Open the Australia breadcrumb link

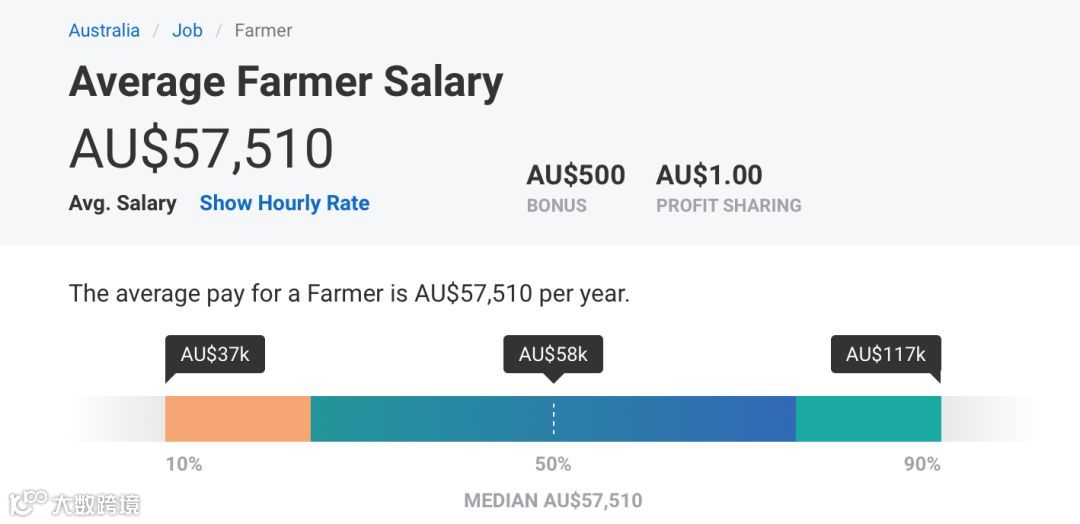[x=104, y=30]
